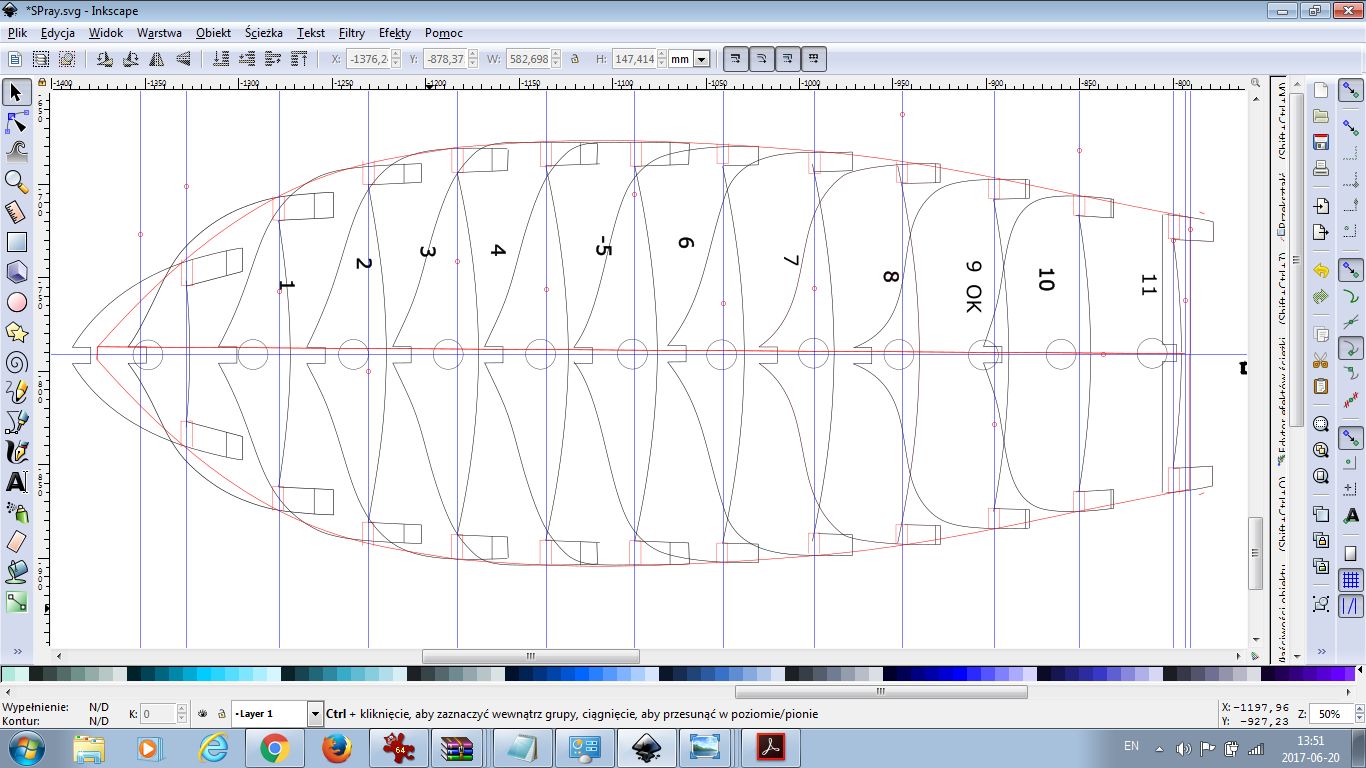Select the Zoom magnifier tool
This screenshot has width=1366, height=768.
point(17,181)
